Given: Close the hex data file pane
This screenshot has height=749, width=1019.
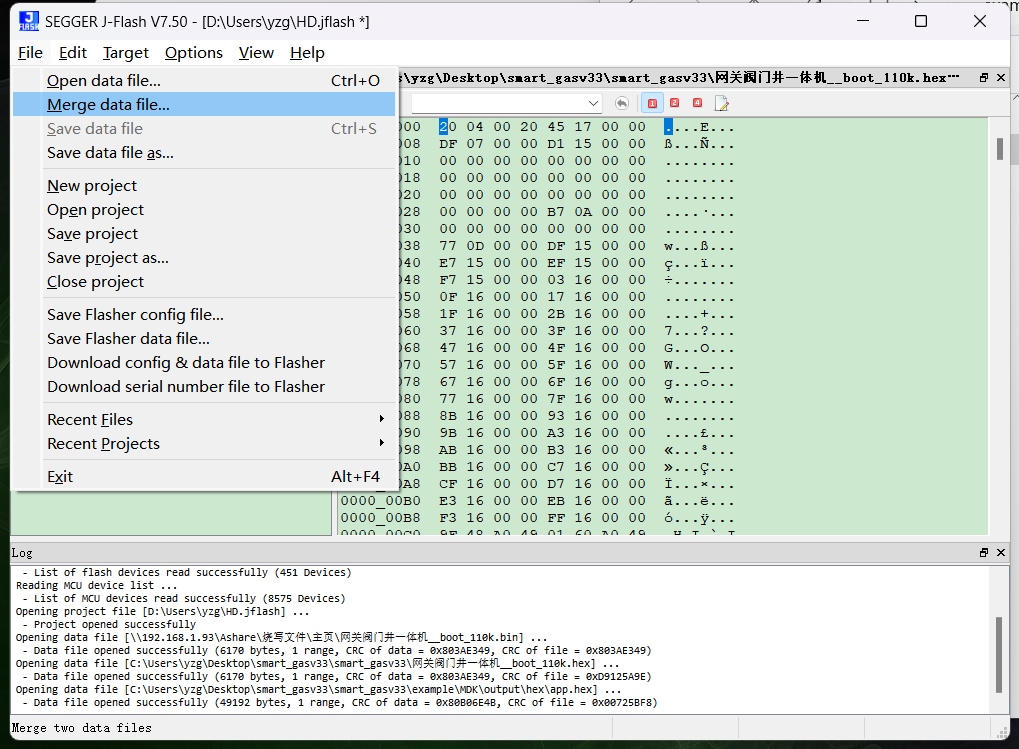Looking at the screenshot, I should point(1001,78).
